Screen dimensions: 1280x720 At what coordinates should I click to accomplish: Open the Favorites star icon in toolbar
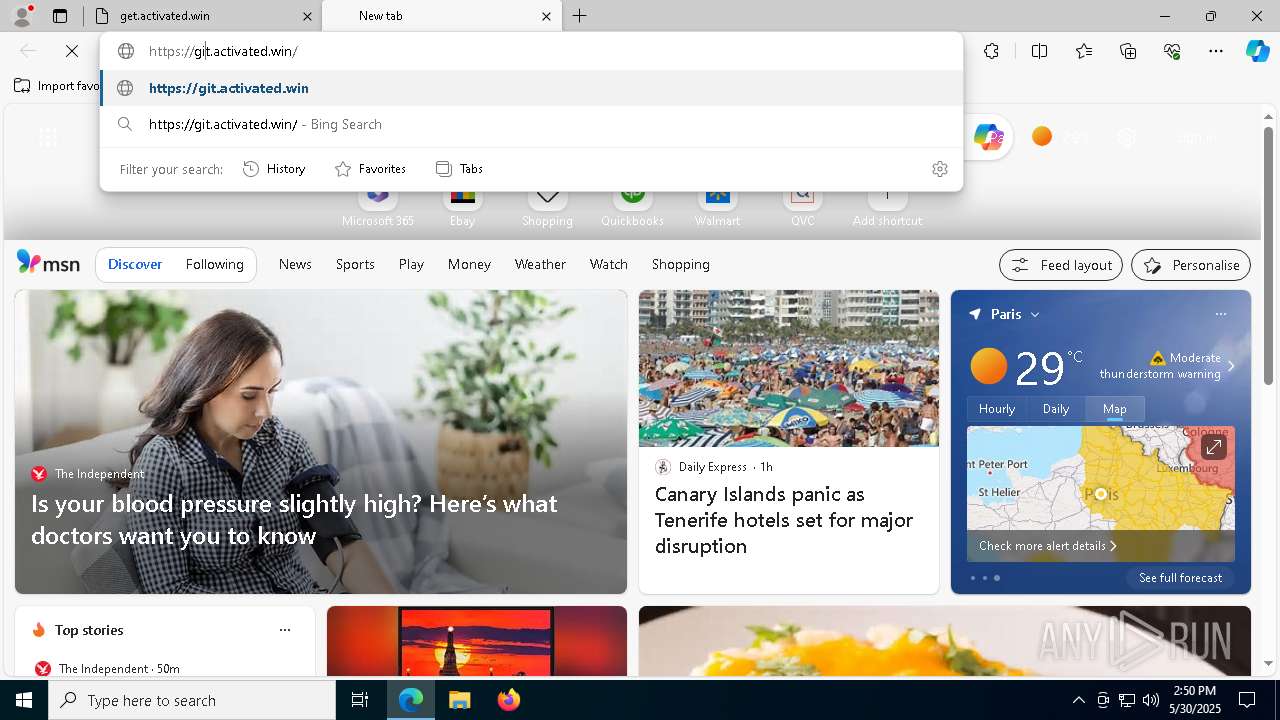(1084, 51)
